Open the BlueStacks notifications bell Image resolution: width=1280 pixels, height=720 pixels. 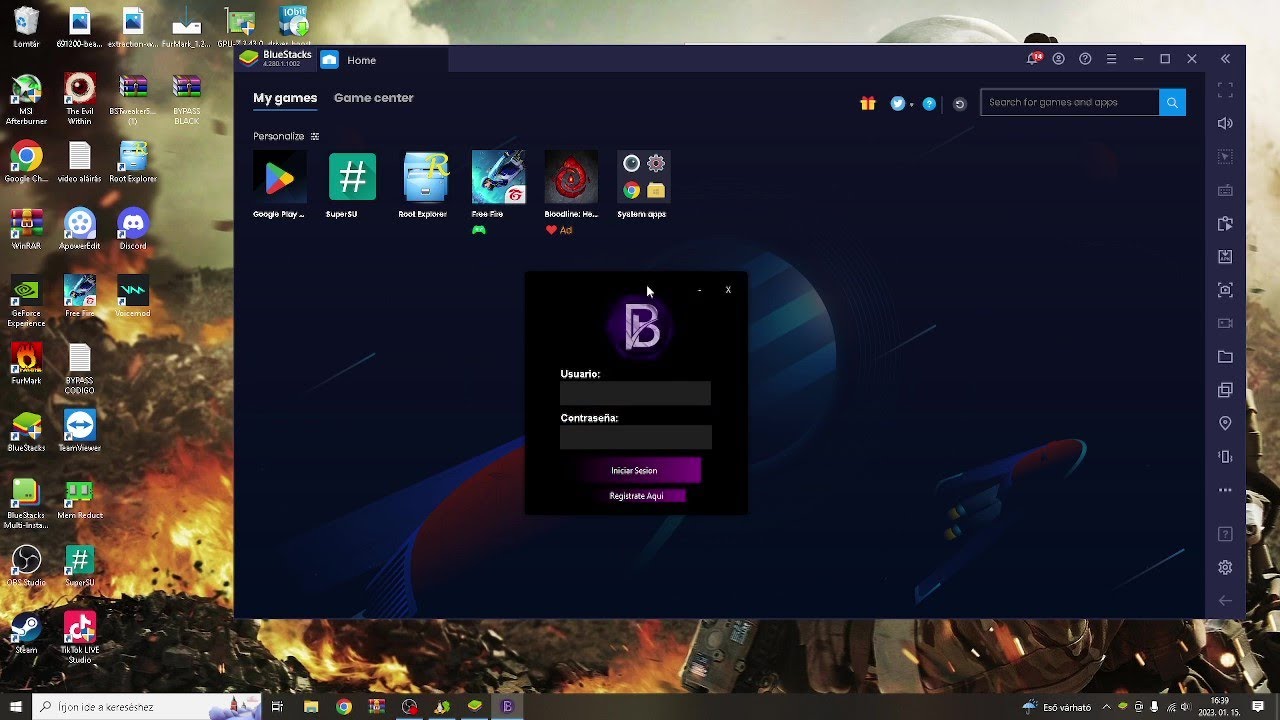tap(1033, 59)
